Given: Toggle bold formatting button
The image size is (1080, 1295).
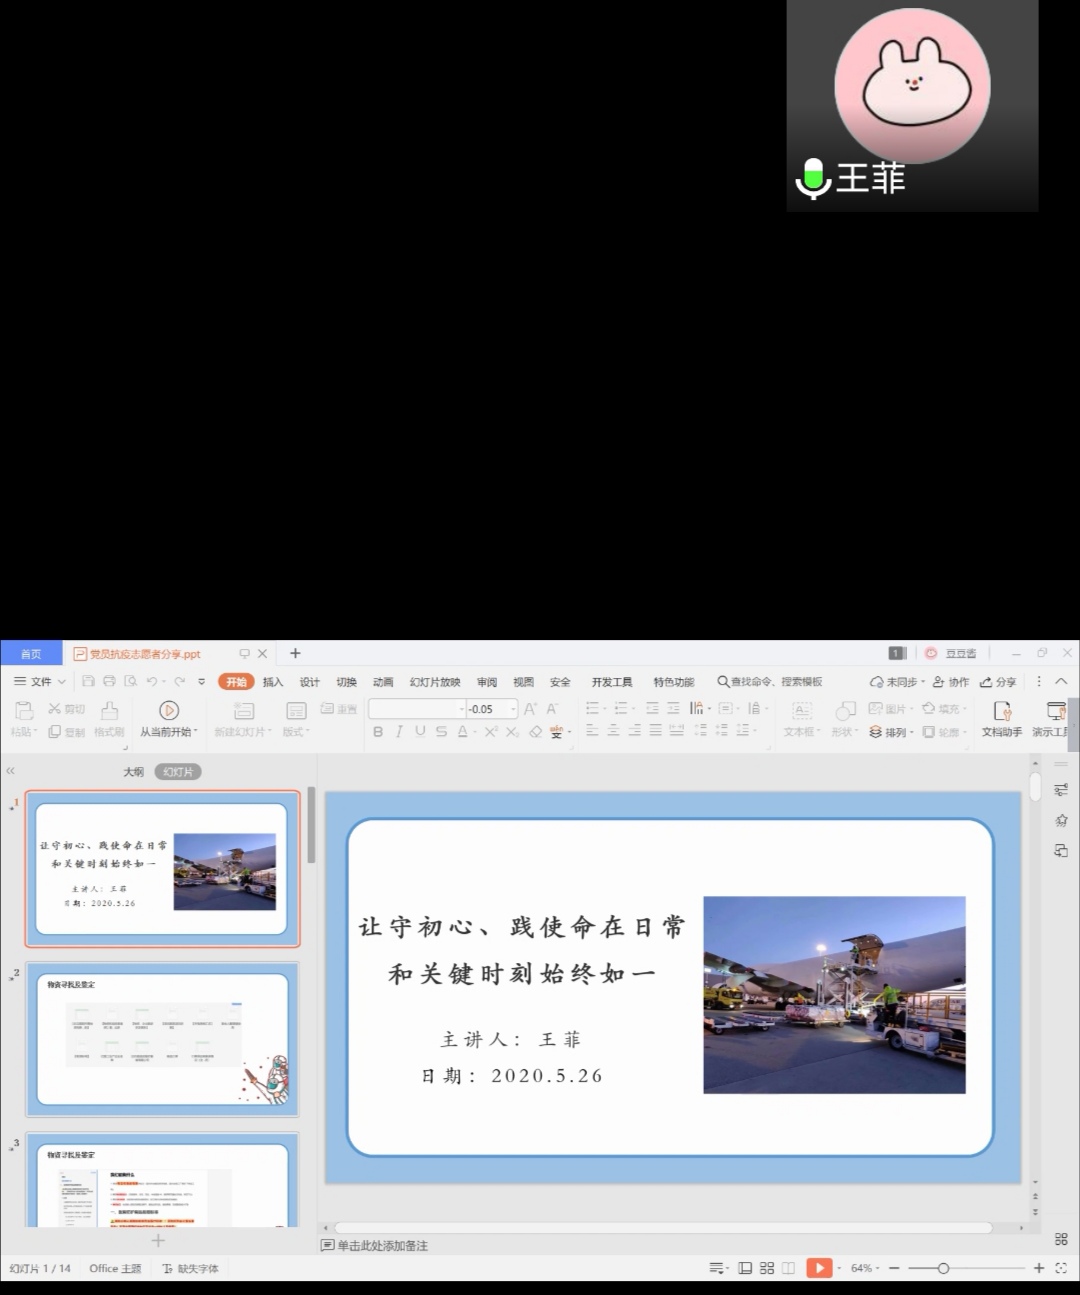Looking at the screenshot, I should pos(378,732).
